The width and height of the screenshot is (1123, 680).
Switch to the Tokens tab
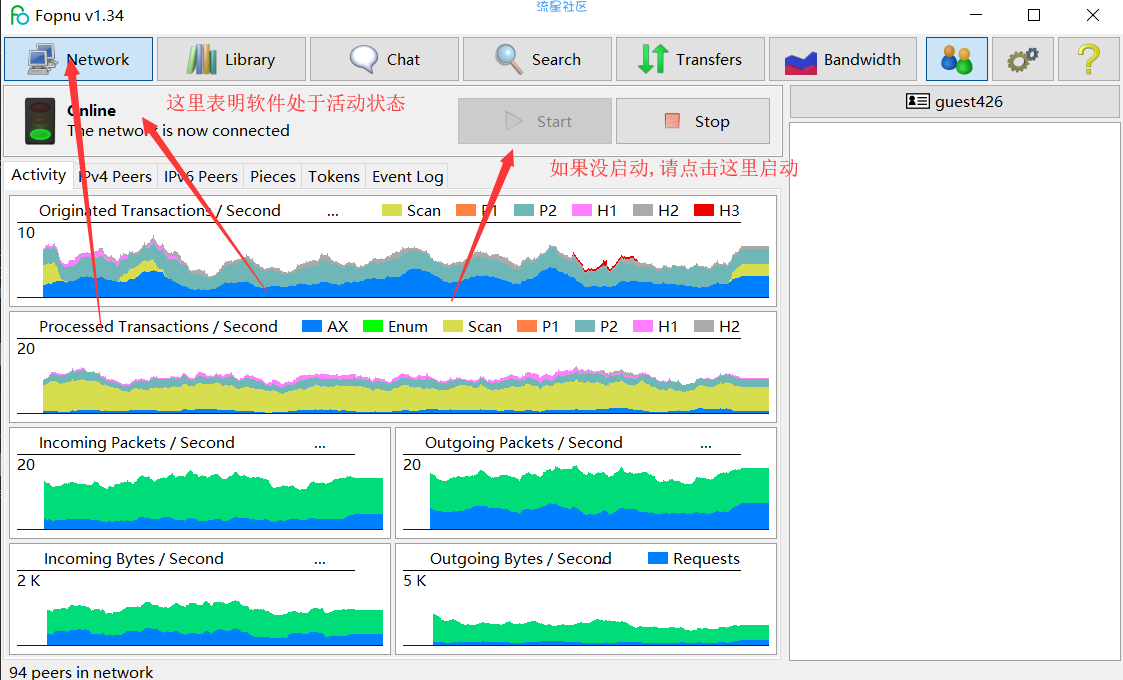334,176
